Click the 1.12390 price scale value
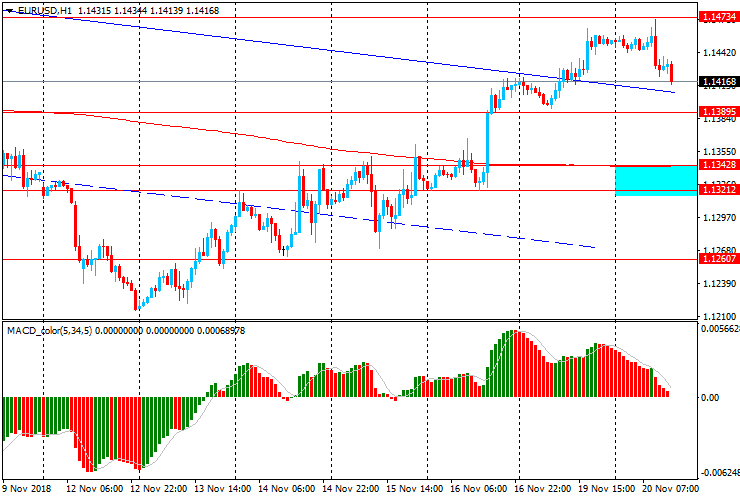The width and height of the screenshot is (740, 500). tap(719, 283)
